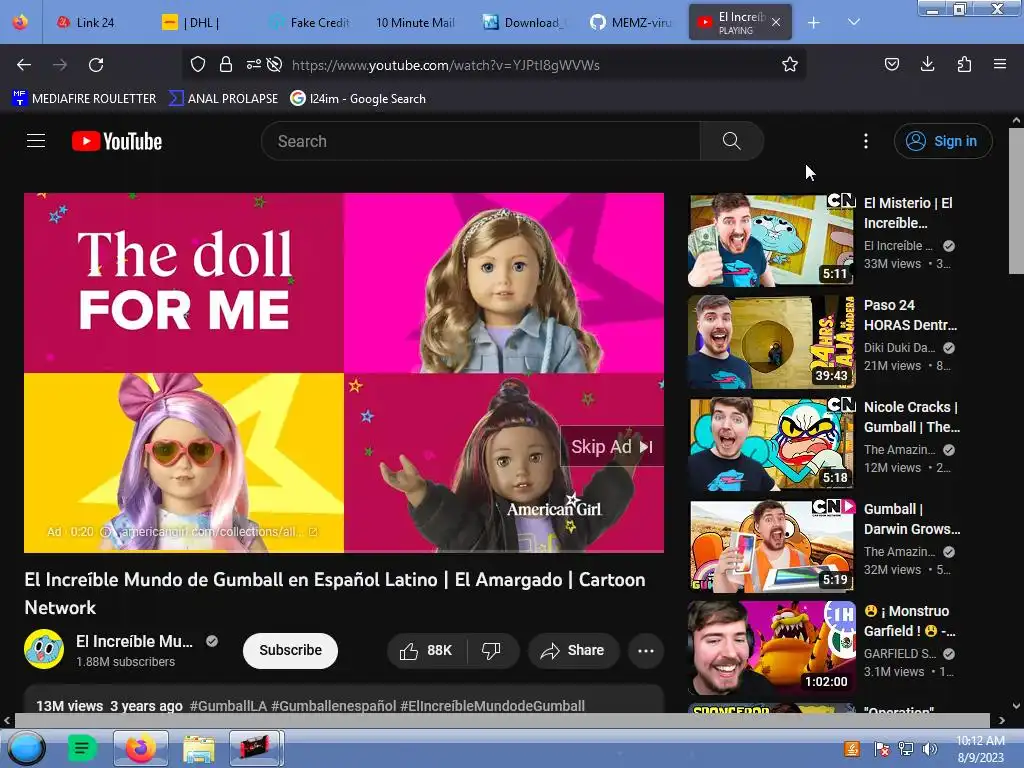
Task: Switch to the Link 24 tab
Action: point(95,22)
